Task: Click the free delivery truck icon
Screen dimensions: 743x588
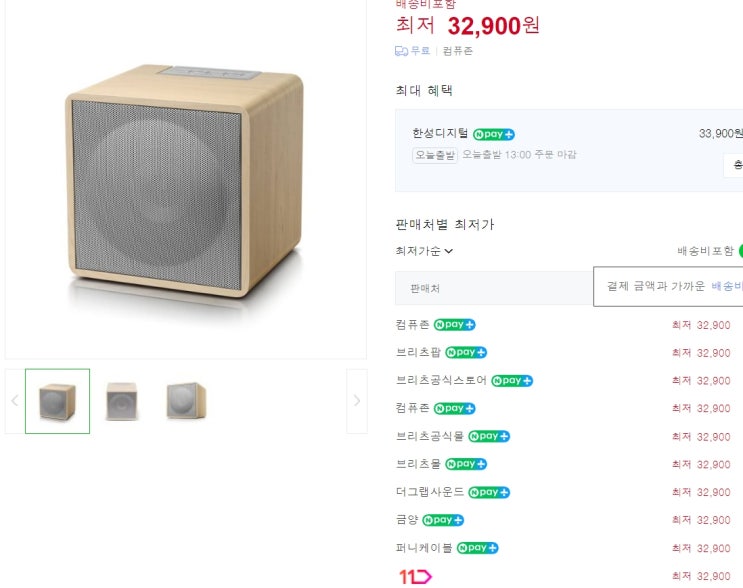Action: [x=401, y=51]
